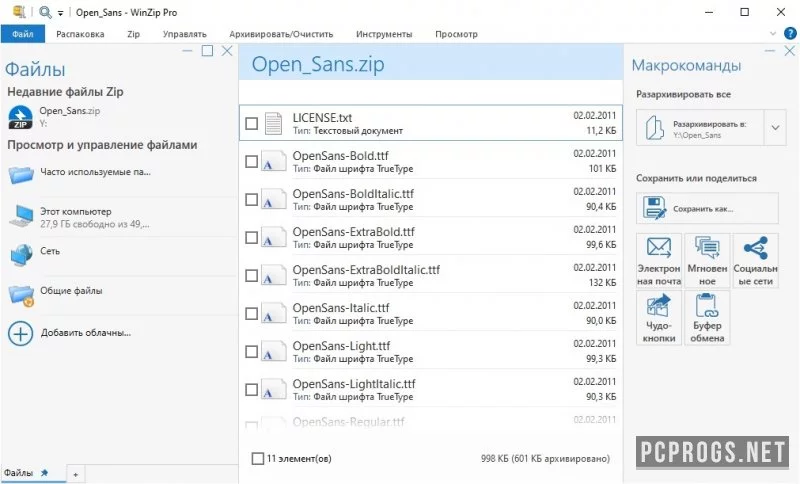Add a new tab with the plus button
The height and width of the screenshot is (484, 800).
(76, 475)
